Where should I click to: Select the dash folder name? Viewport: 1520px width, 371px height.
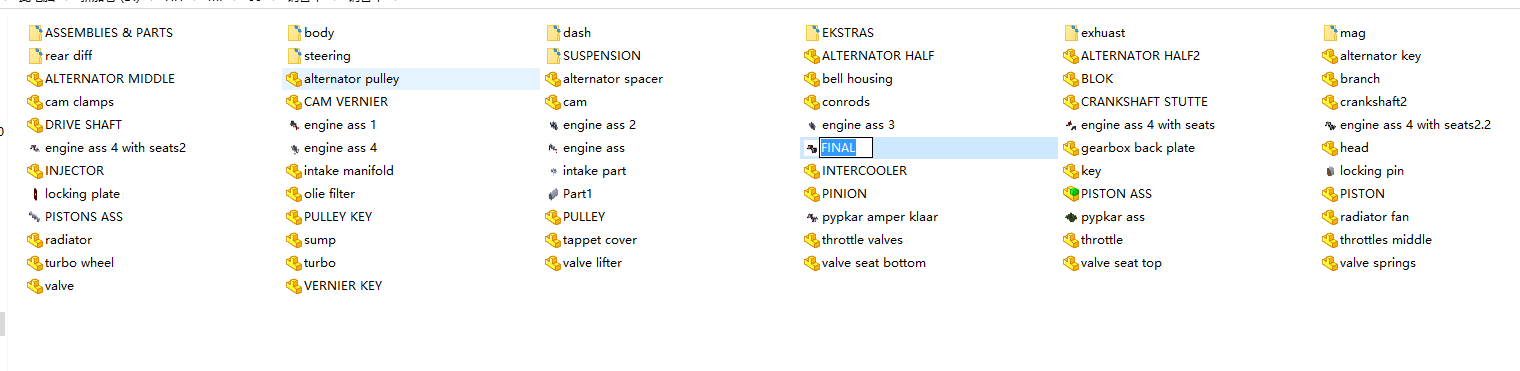[577, 33]
